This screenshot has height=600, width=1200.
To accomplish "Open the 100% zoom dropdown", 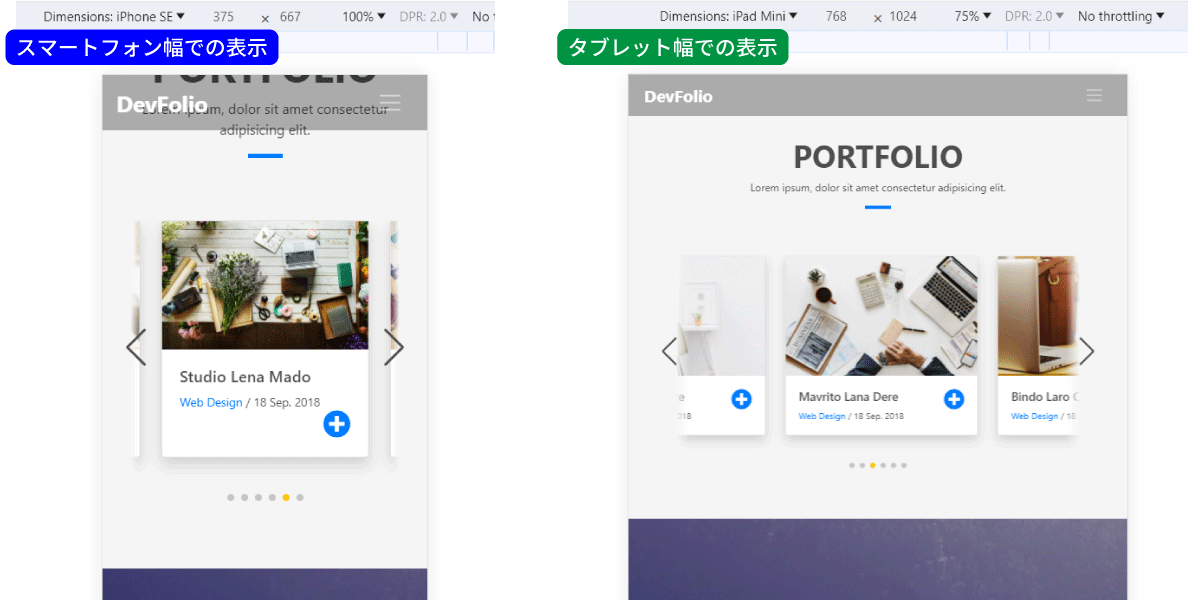I will (x=364, y=16).
